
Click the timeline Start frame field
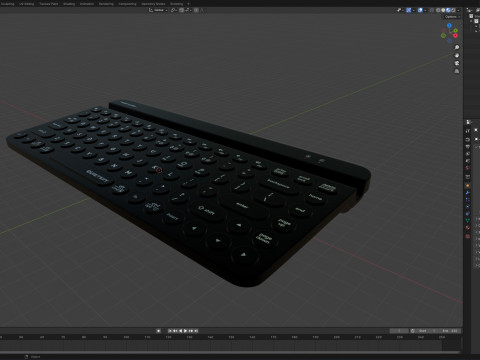(x=426, y=331)
